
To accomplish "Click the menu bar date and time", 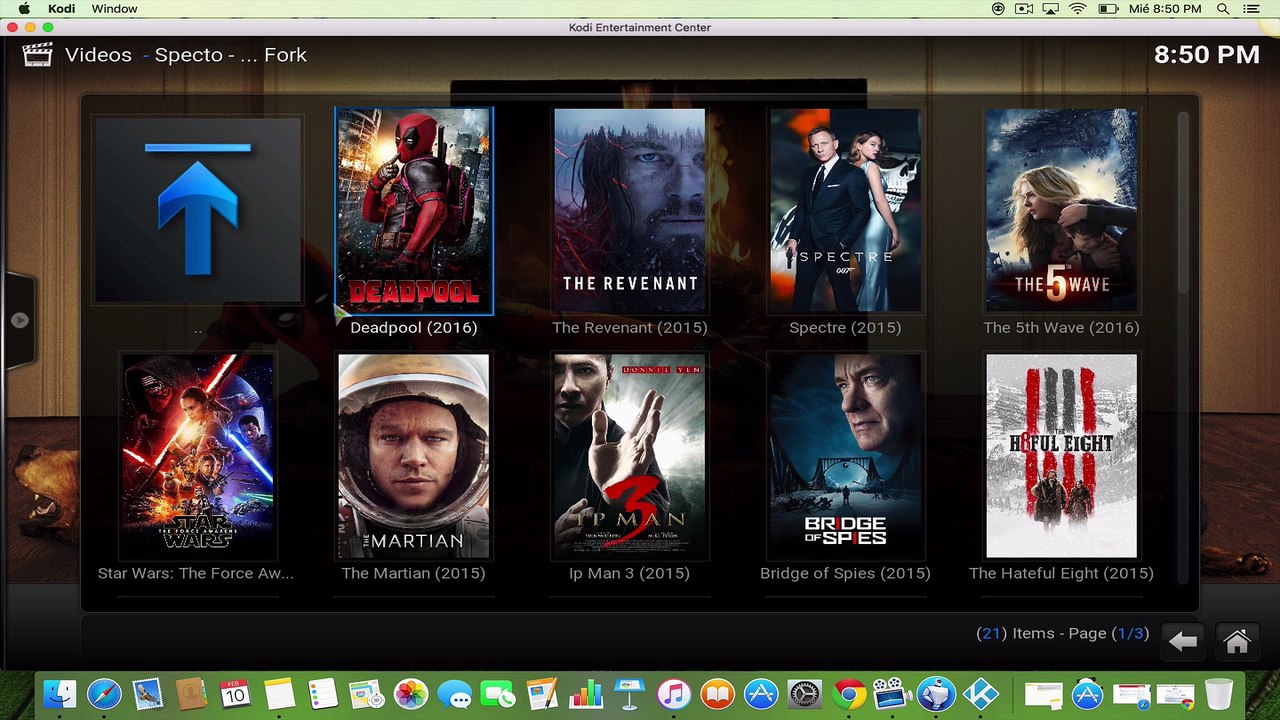I will [1165, 9].
